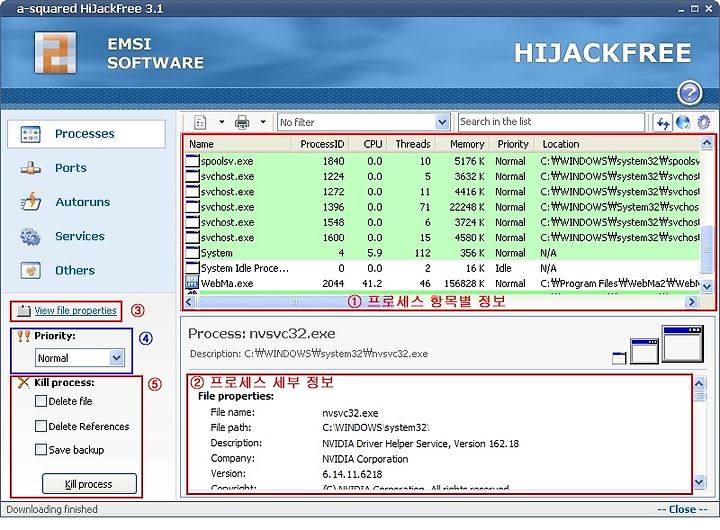
Task: Click the NVIDIA Corporation company value
Action: [x=365, y=459]
